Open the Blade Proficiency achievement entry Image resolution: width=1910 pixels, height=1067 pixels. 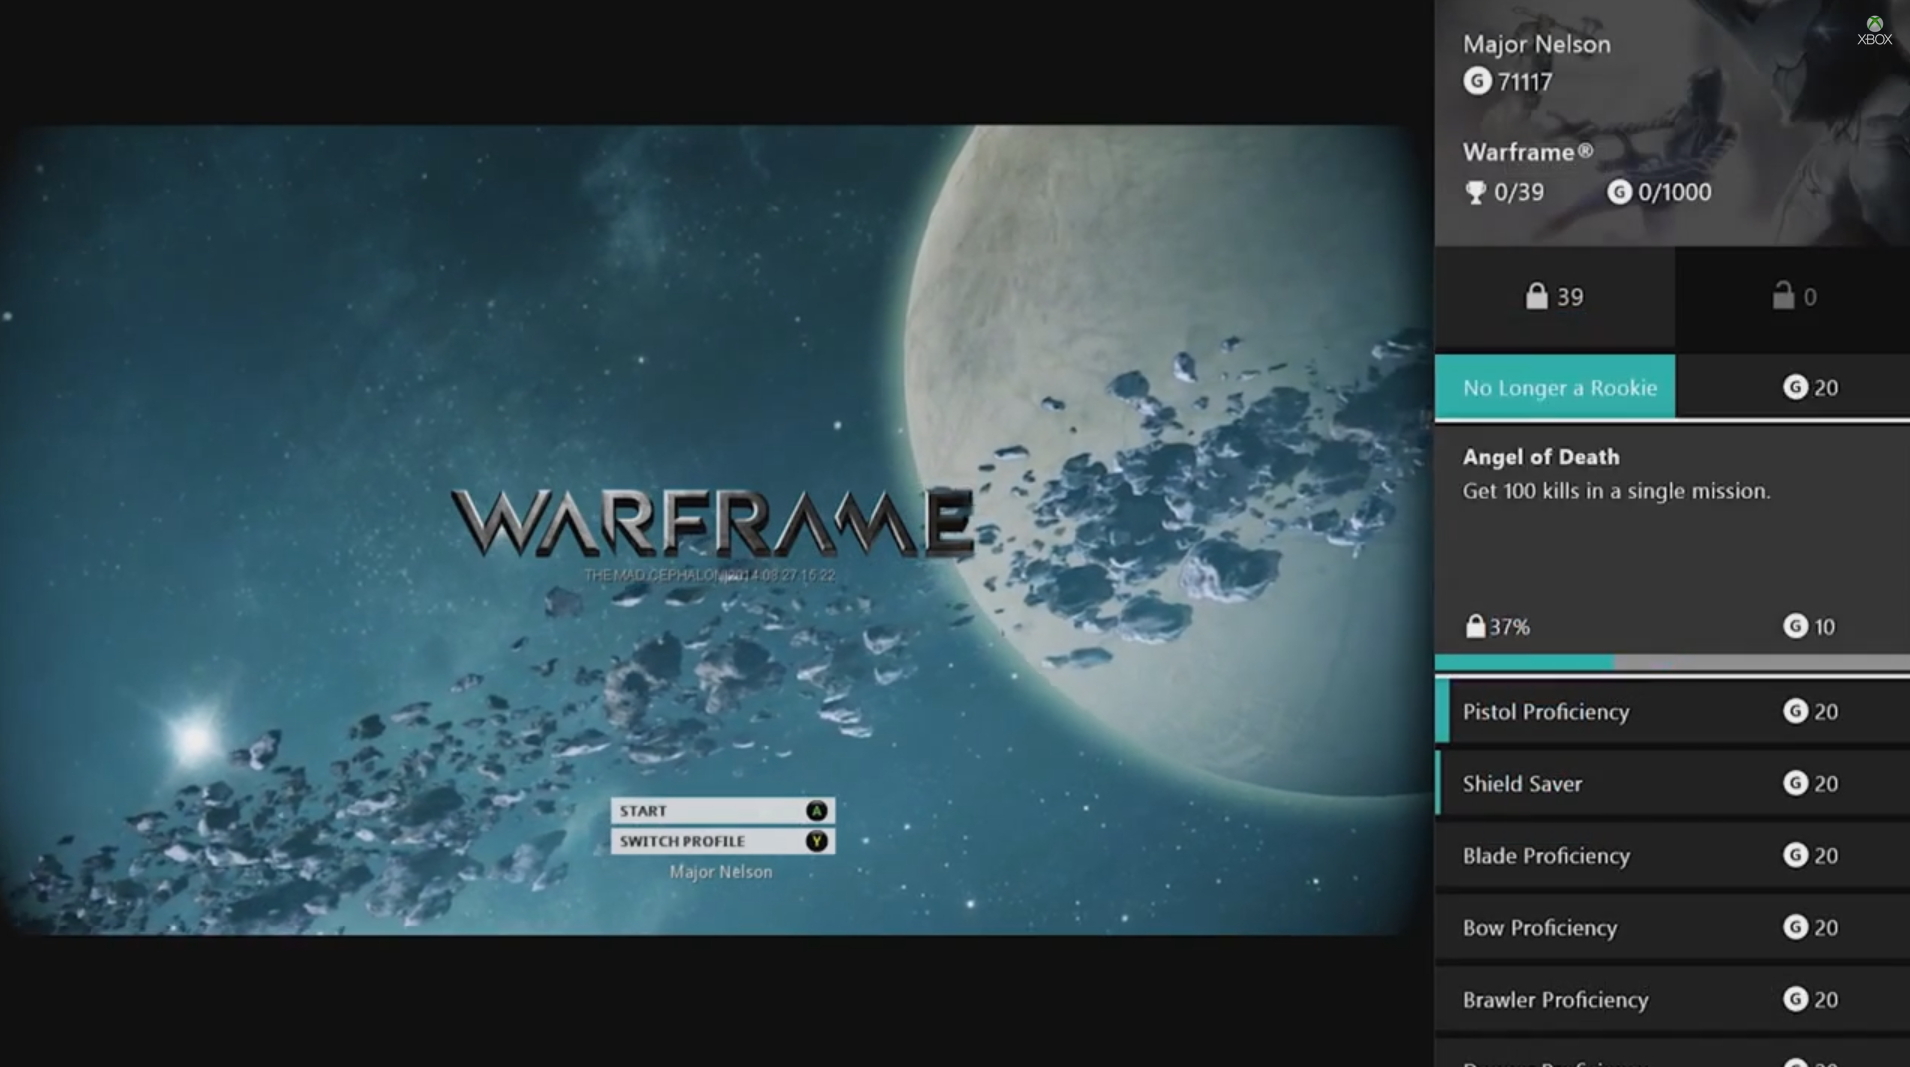(1545, 856)
